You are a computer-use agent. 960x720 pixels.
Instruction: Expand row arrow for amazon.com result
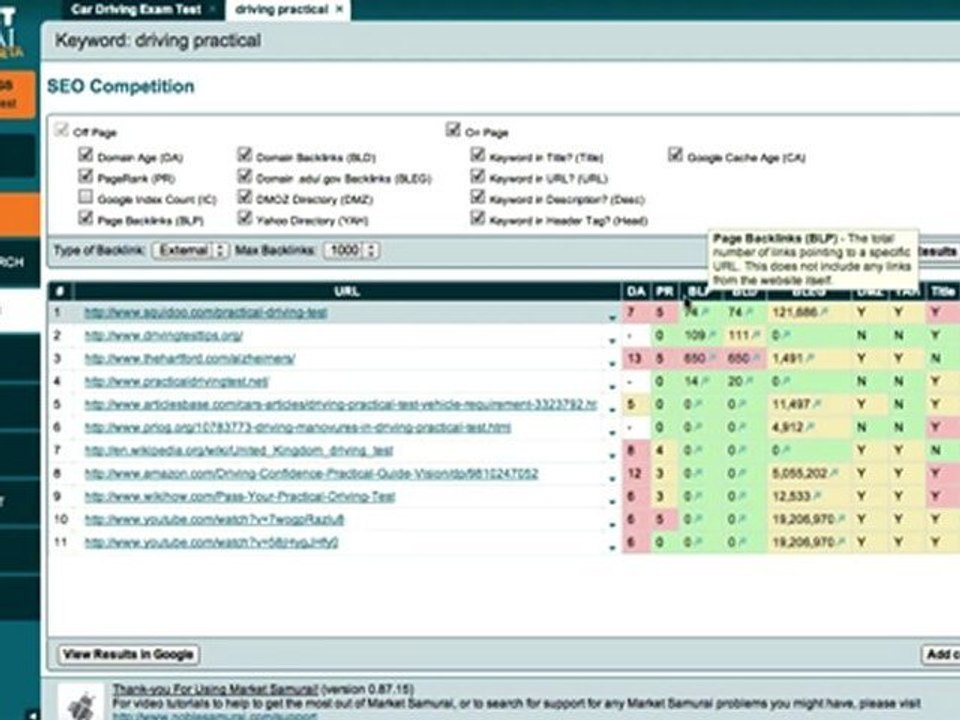[x=612, y=478]
